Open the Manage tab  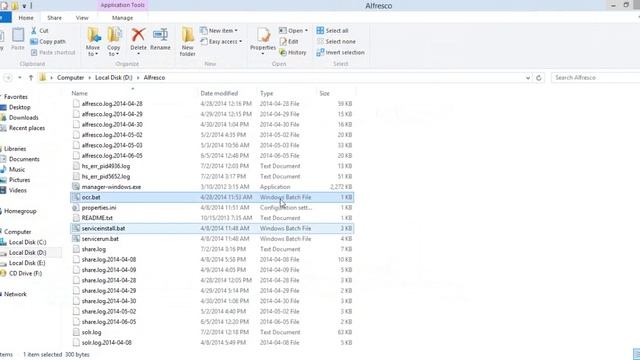pyautogui.click(x=122, y=18)
